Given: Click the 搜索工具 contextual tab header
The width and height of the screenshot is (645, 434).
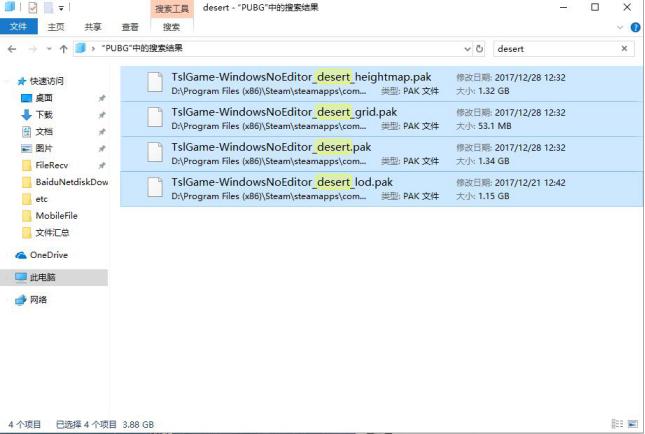Looking at the screenshot, I should (x=172, y=9).
